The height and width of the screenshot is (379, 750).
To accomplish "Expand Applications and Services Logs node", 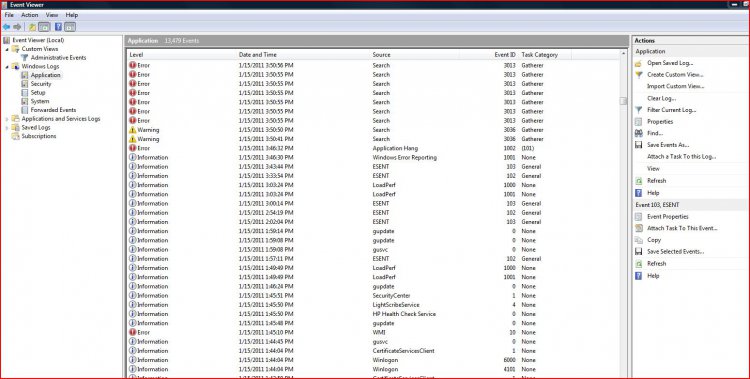I will pos(7,119).
